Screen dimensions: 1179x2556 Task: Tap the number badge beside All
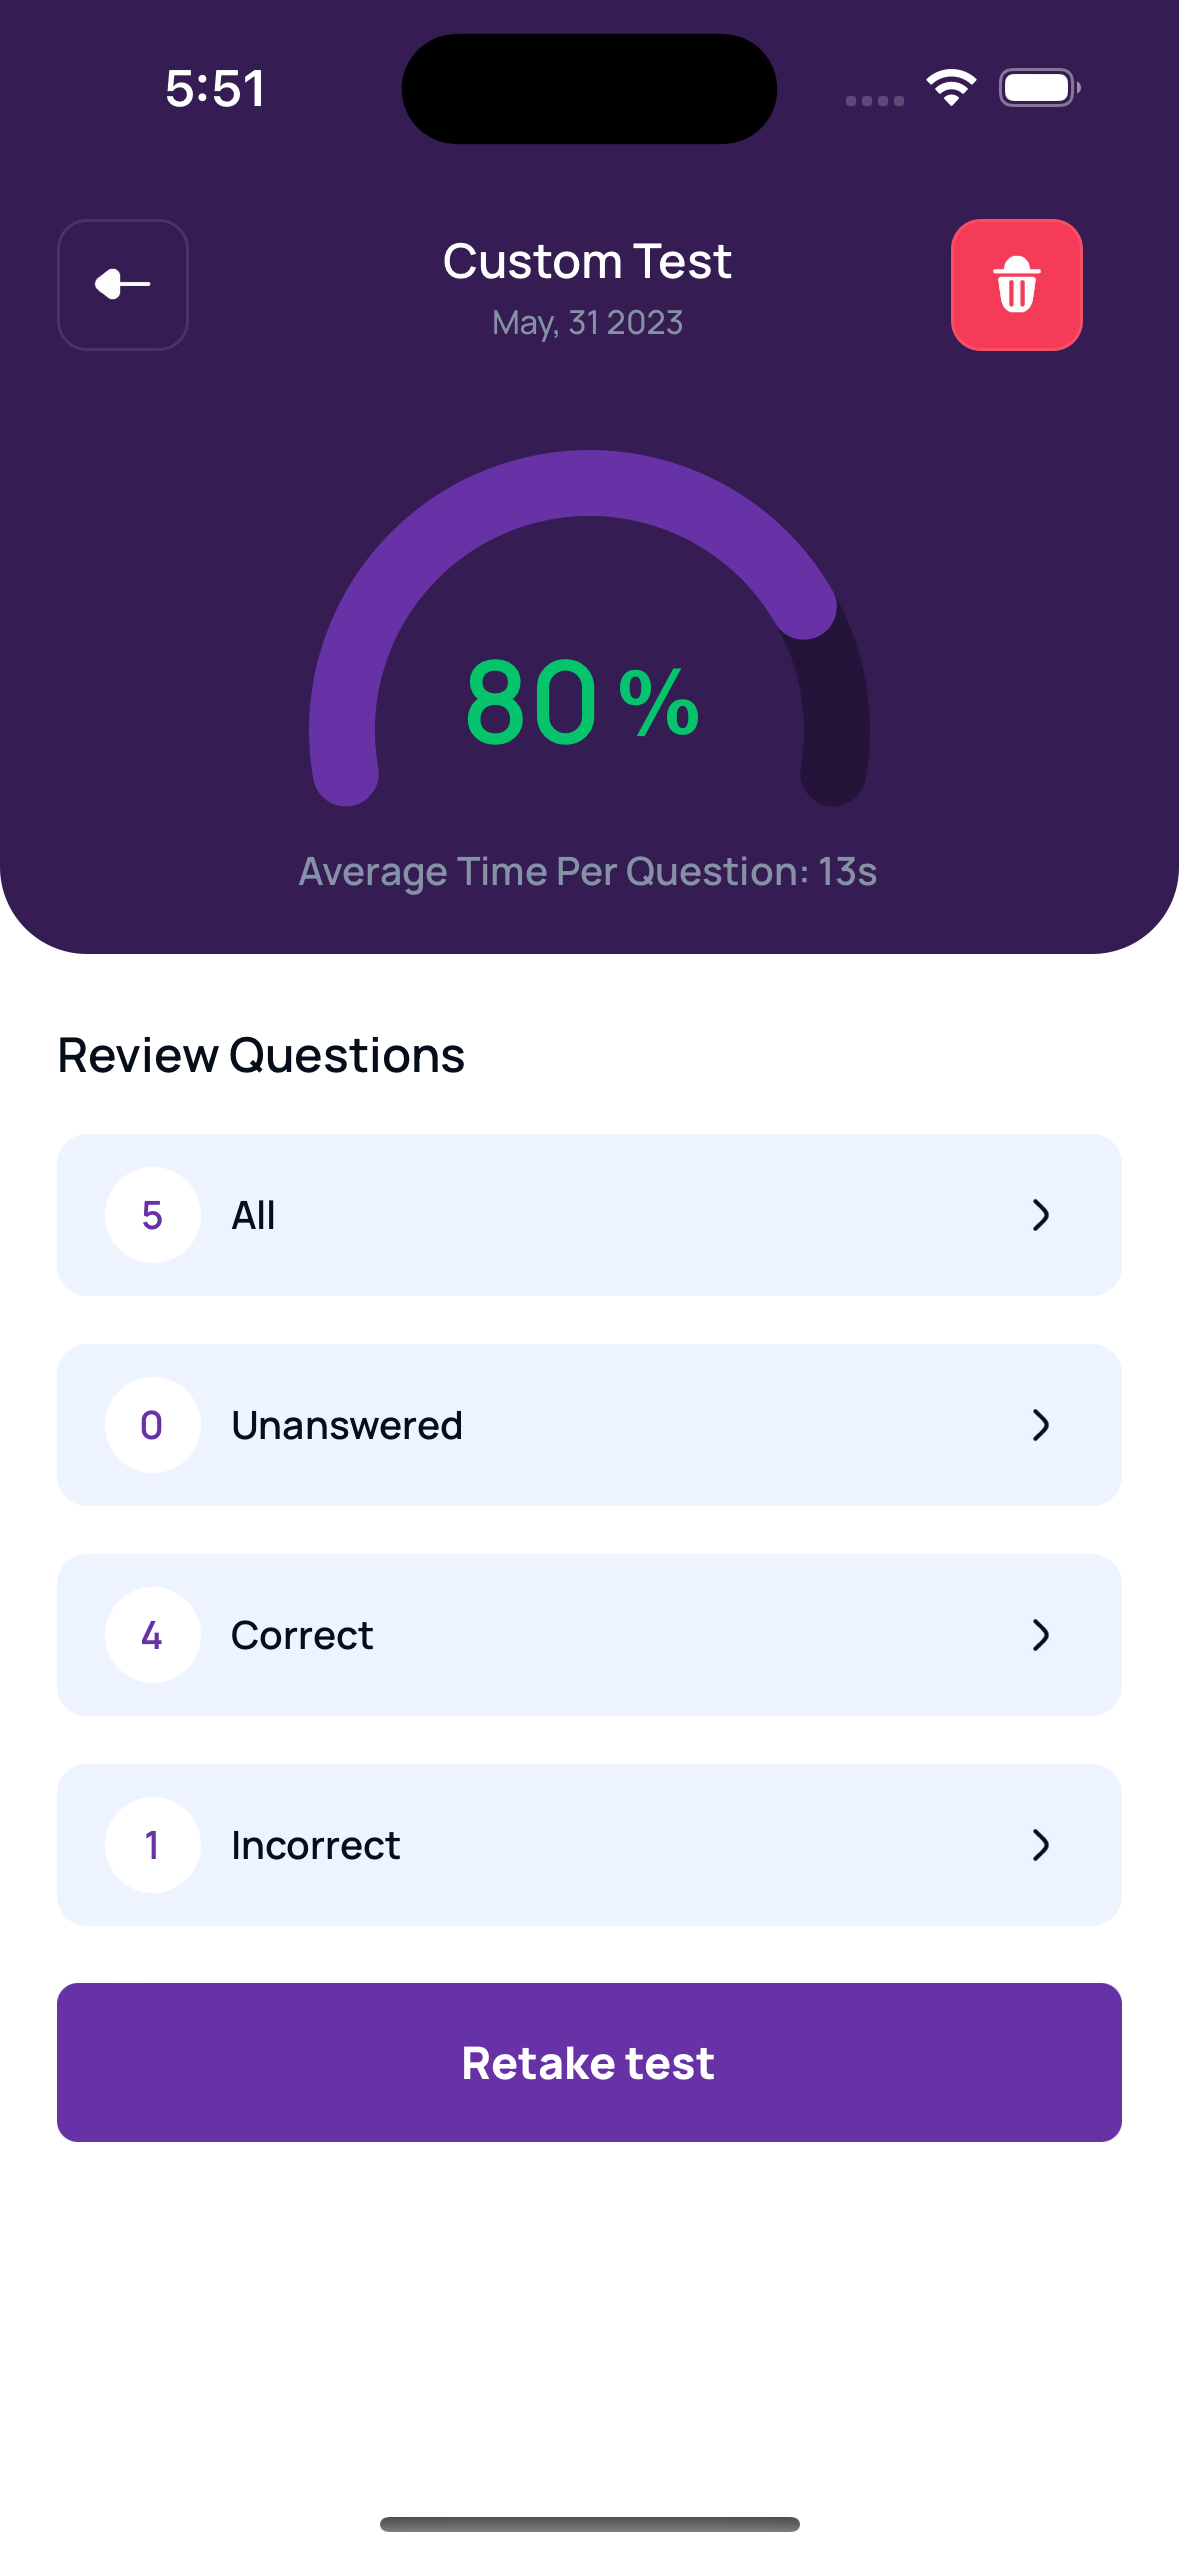click(x=151, y=1215)
